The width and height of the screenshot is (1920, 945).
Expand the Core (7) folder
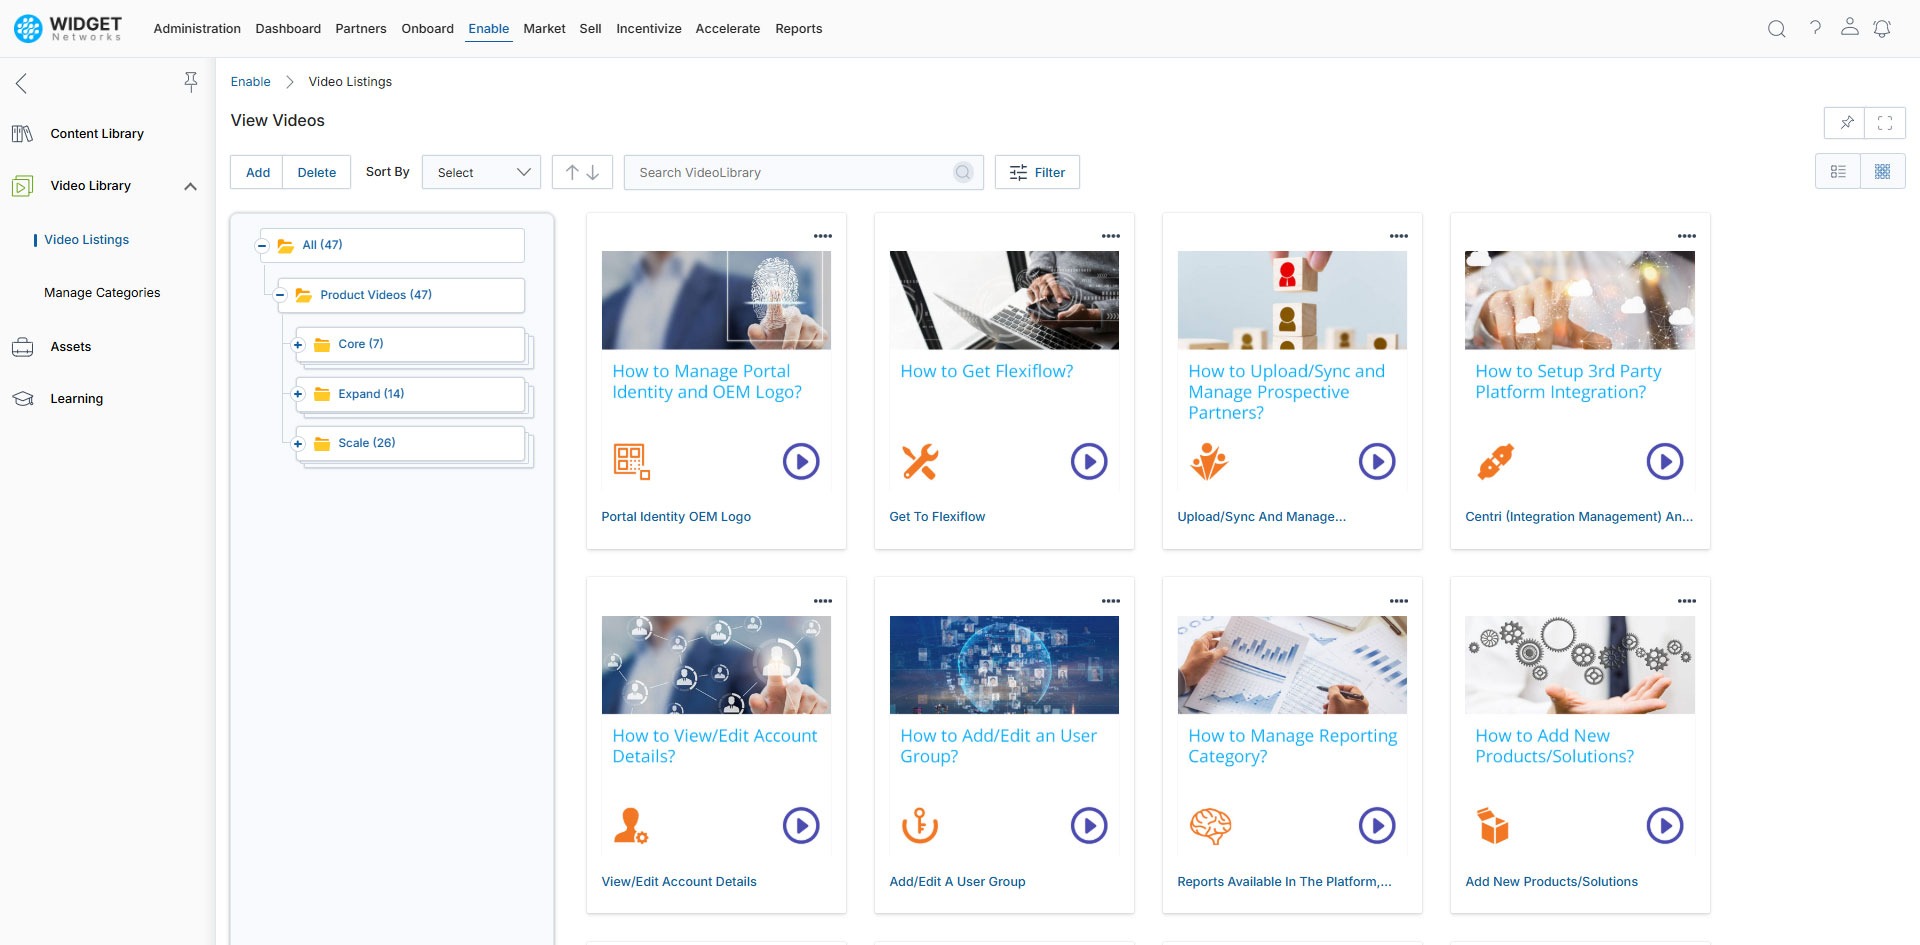pos(298,345)
